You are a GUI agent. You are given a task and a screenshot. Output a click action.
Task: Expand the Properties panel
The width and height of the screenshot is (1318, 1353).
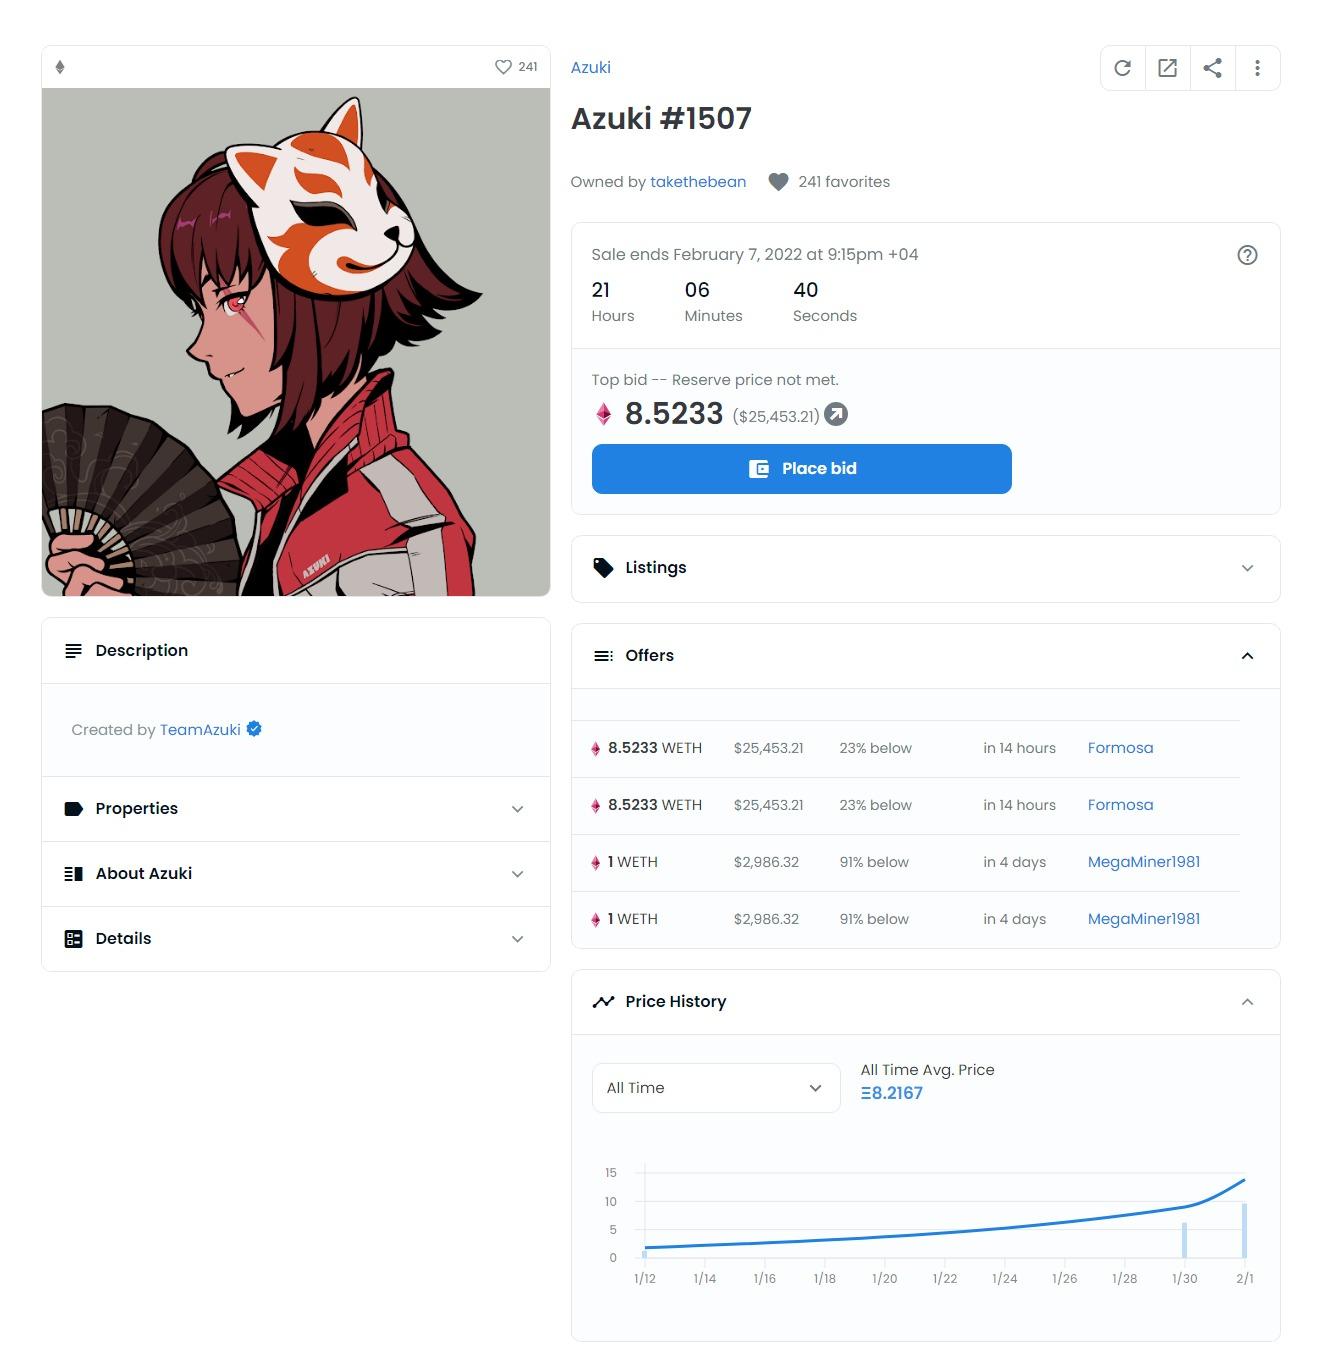(296, 809)
